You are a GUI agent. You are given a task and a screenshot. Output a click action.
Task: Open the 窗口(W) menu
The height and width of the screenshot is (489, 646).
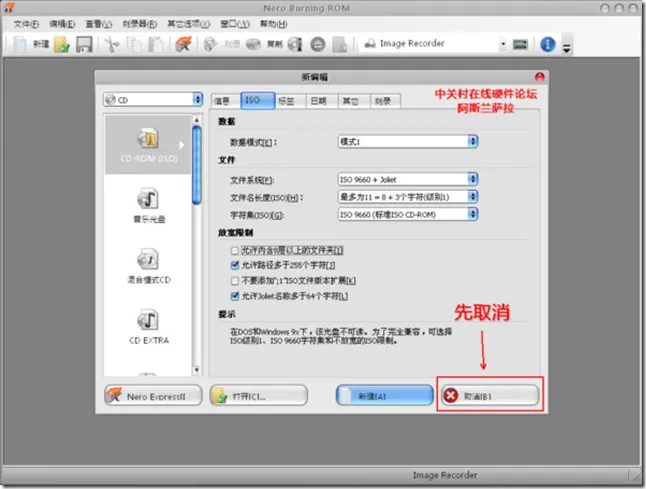tap(235, 24)
